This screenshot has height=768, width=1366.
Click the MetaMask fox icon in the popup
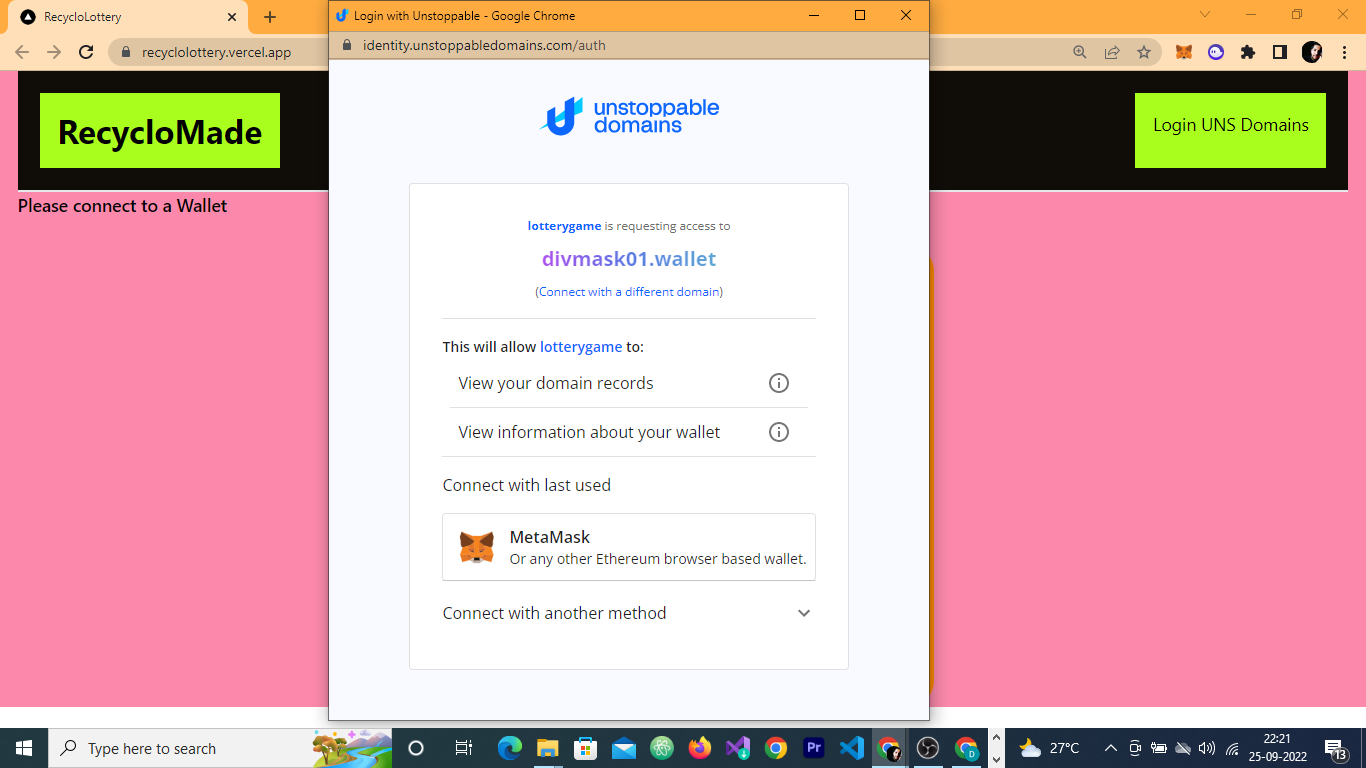tap(476, 547)
